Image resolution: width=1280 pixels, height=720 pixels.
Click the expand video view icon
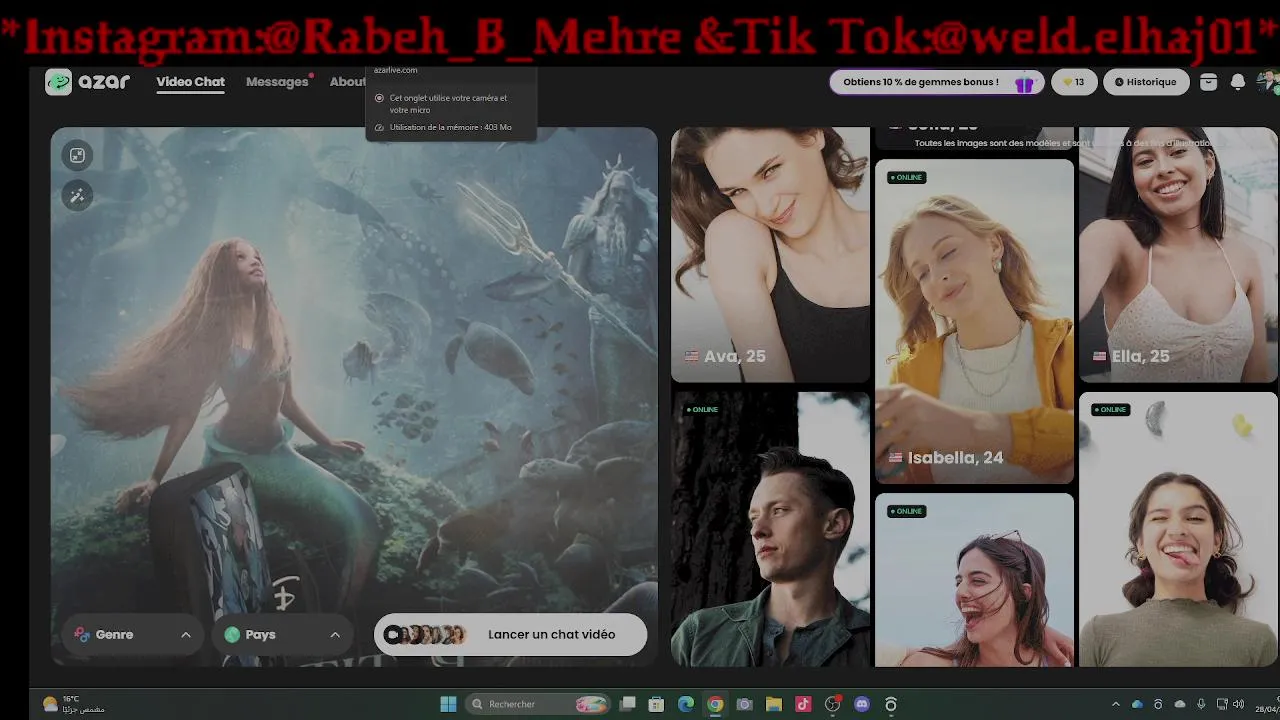pyautogui.click(x=77, y=155)
